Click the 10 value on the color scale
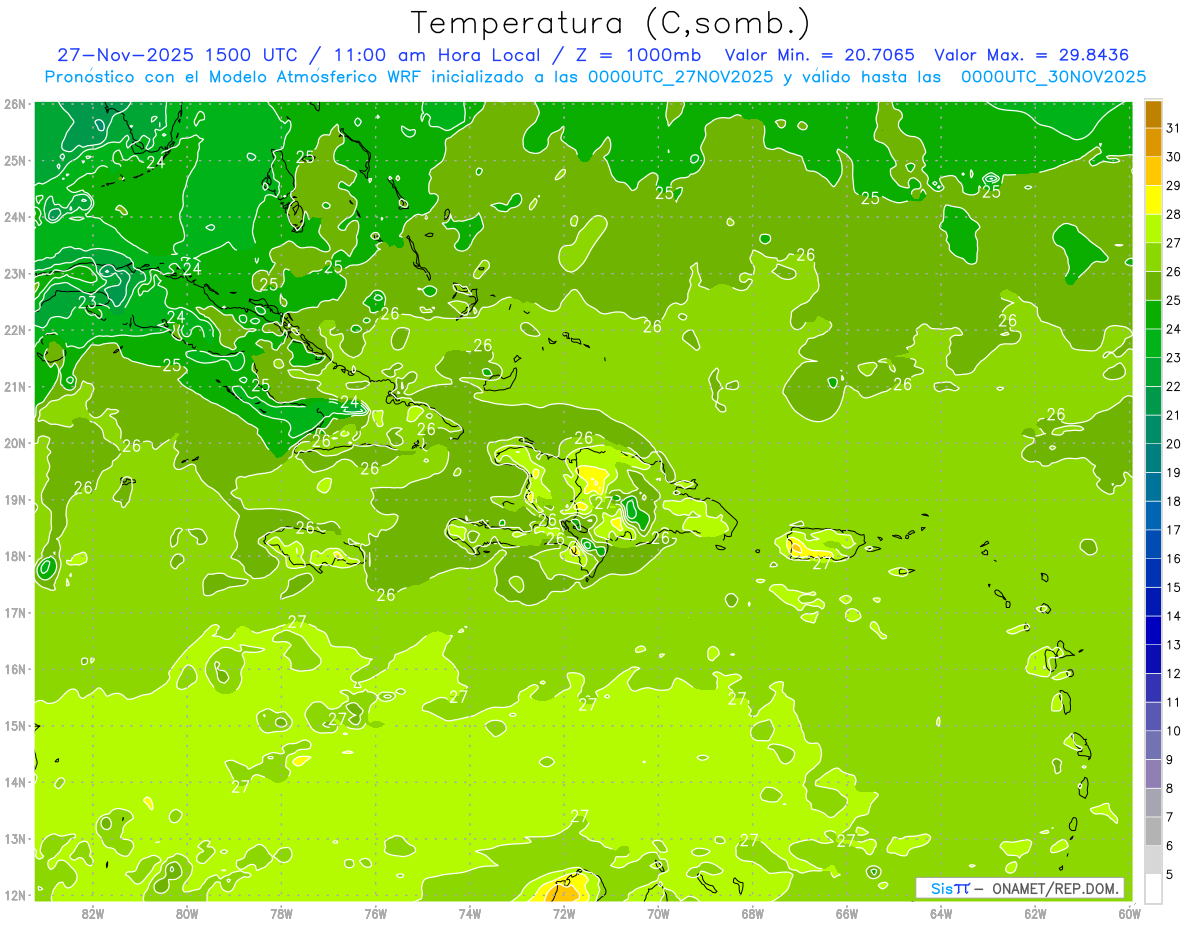1200x927 pixels. (x=1172, y=731)
